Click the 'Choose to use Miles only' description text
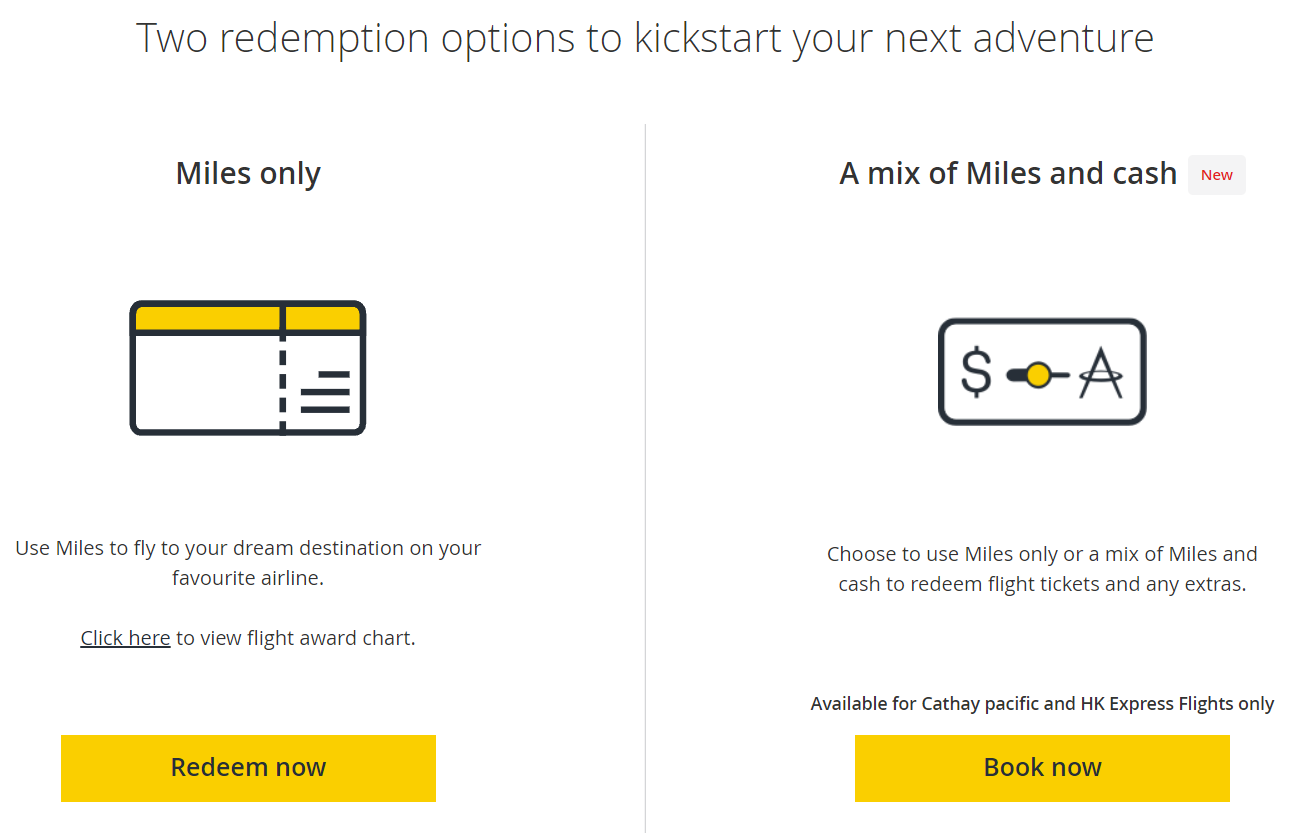This screenshot has height=837, width=1294. [1042, 569]
